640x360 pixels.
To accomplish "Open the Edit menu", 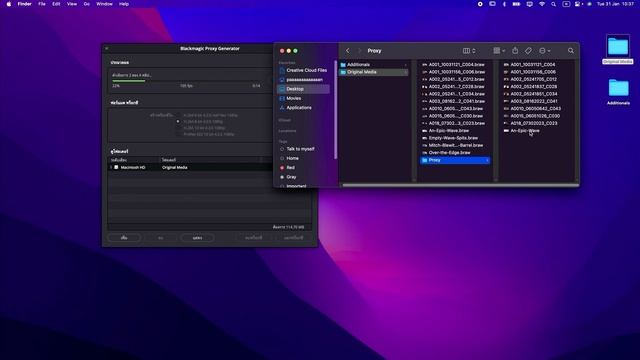I will 56,4.
